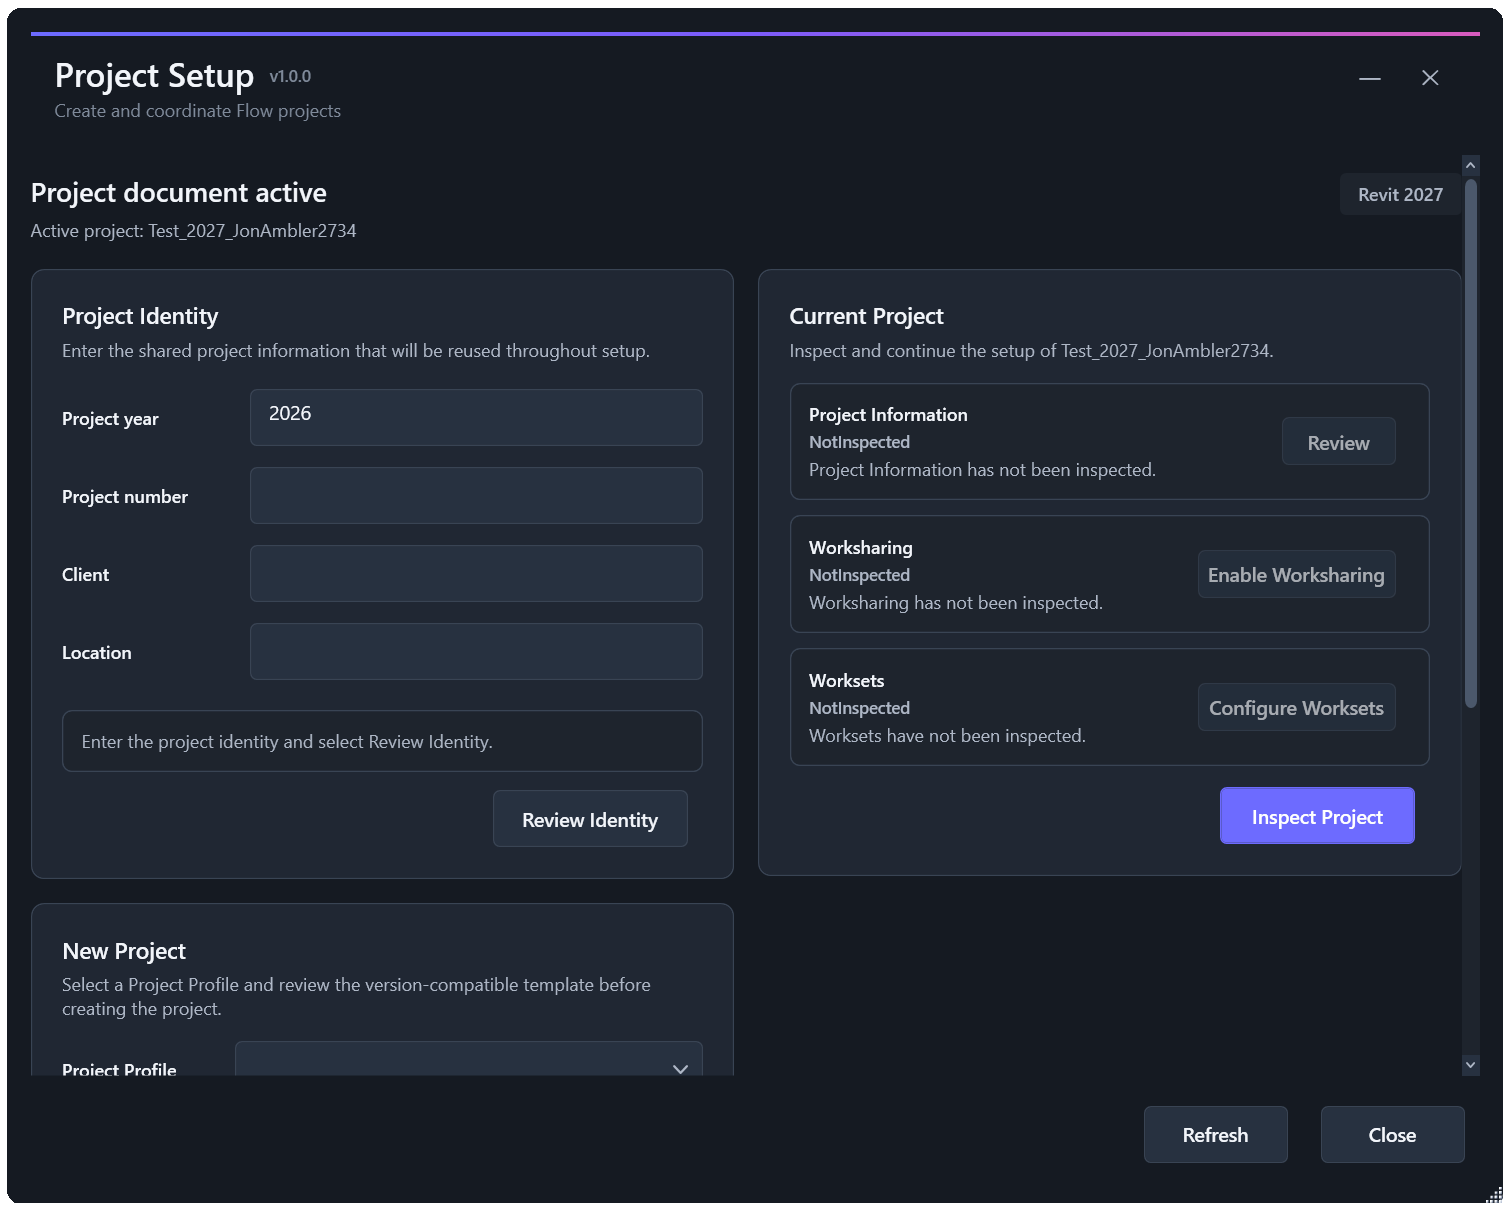The width and height of the screenshot is (1512, 1213).
Task: Click 'Create and coordinate Flow projects' subtitle
Action: pyautogui.click(x=197, y=111)
